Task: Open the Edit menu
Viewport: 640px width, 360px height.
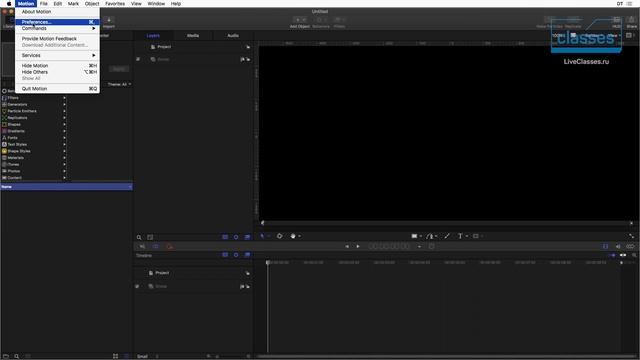Action: 58,4
